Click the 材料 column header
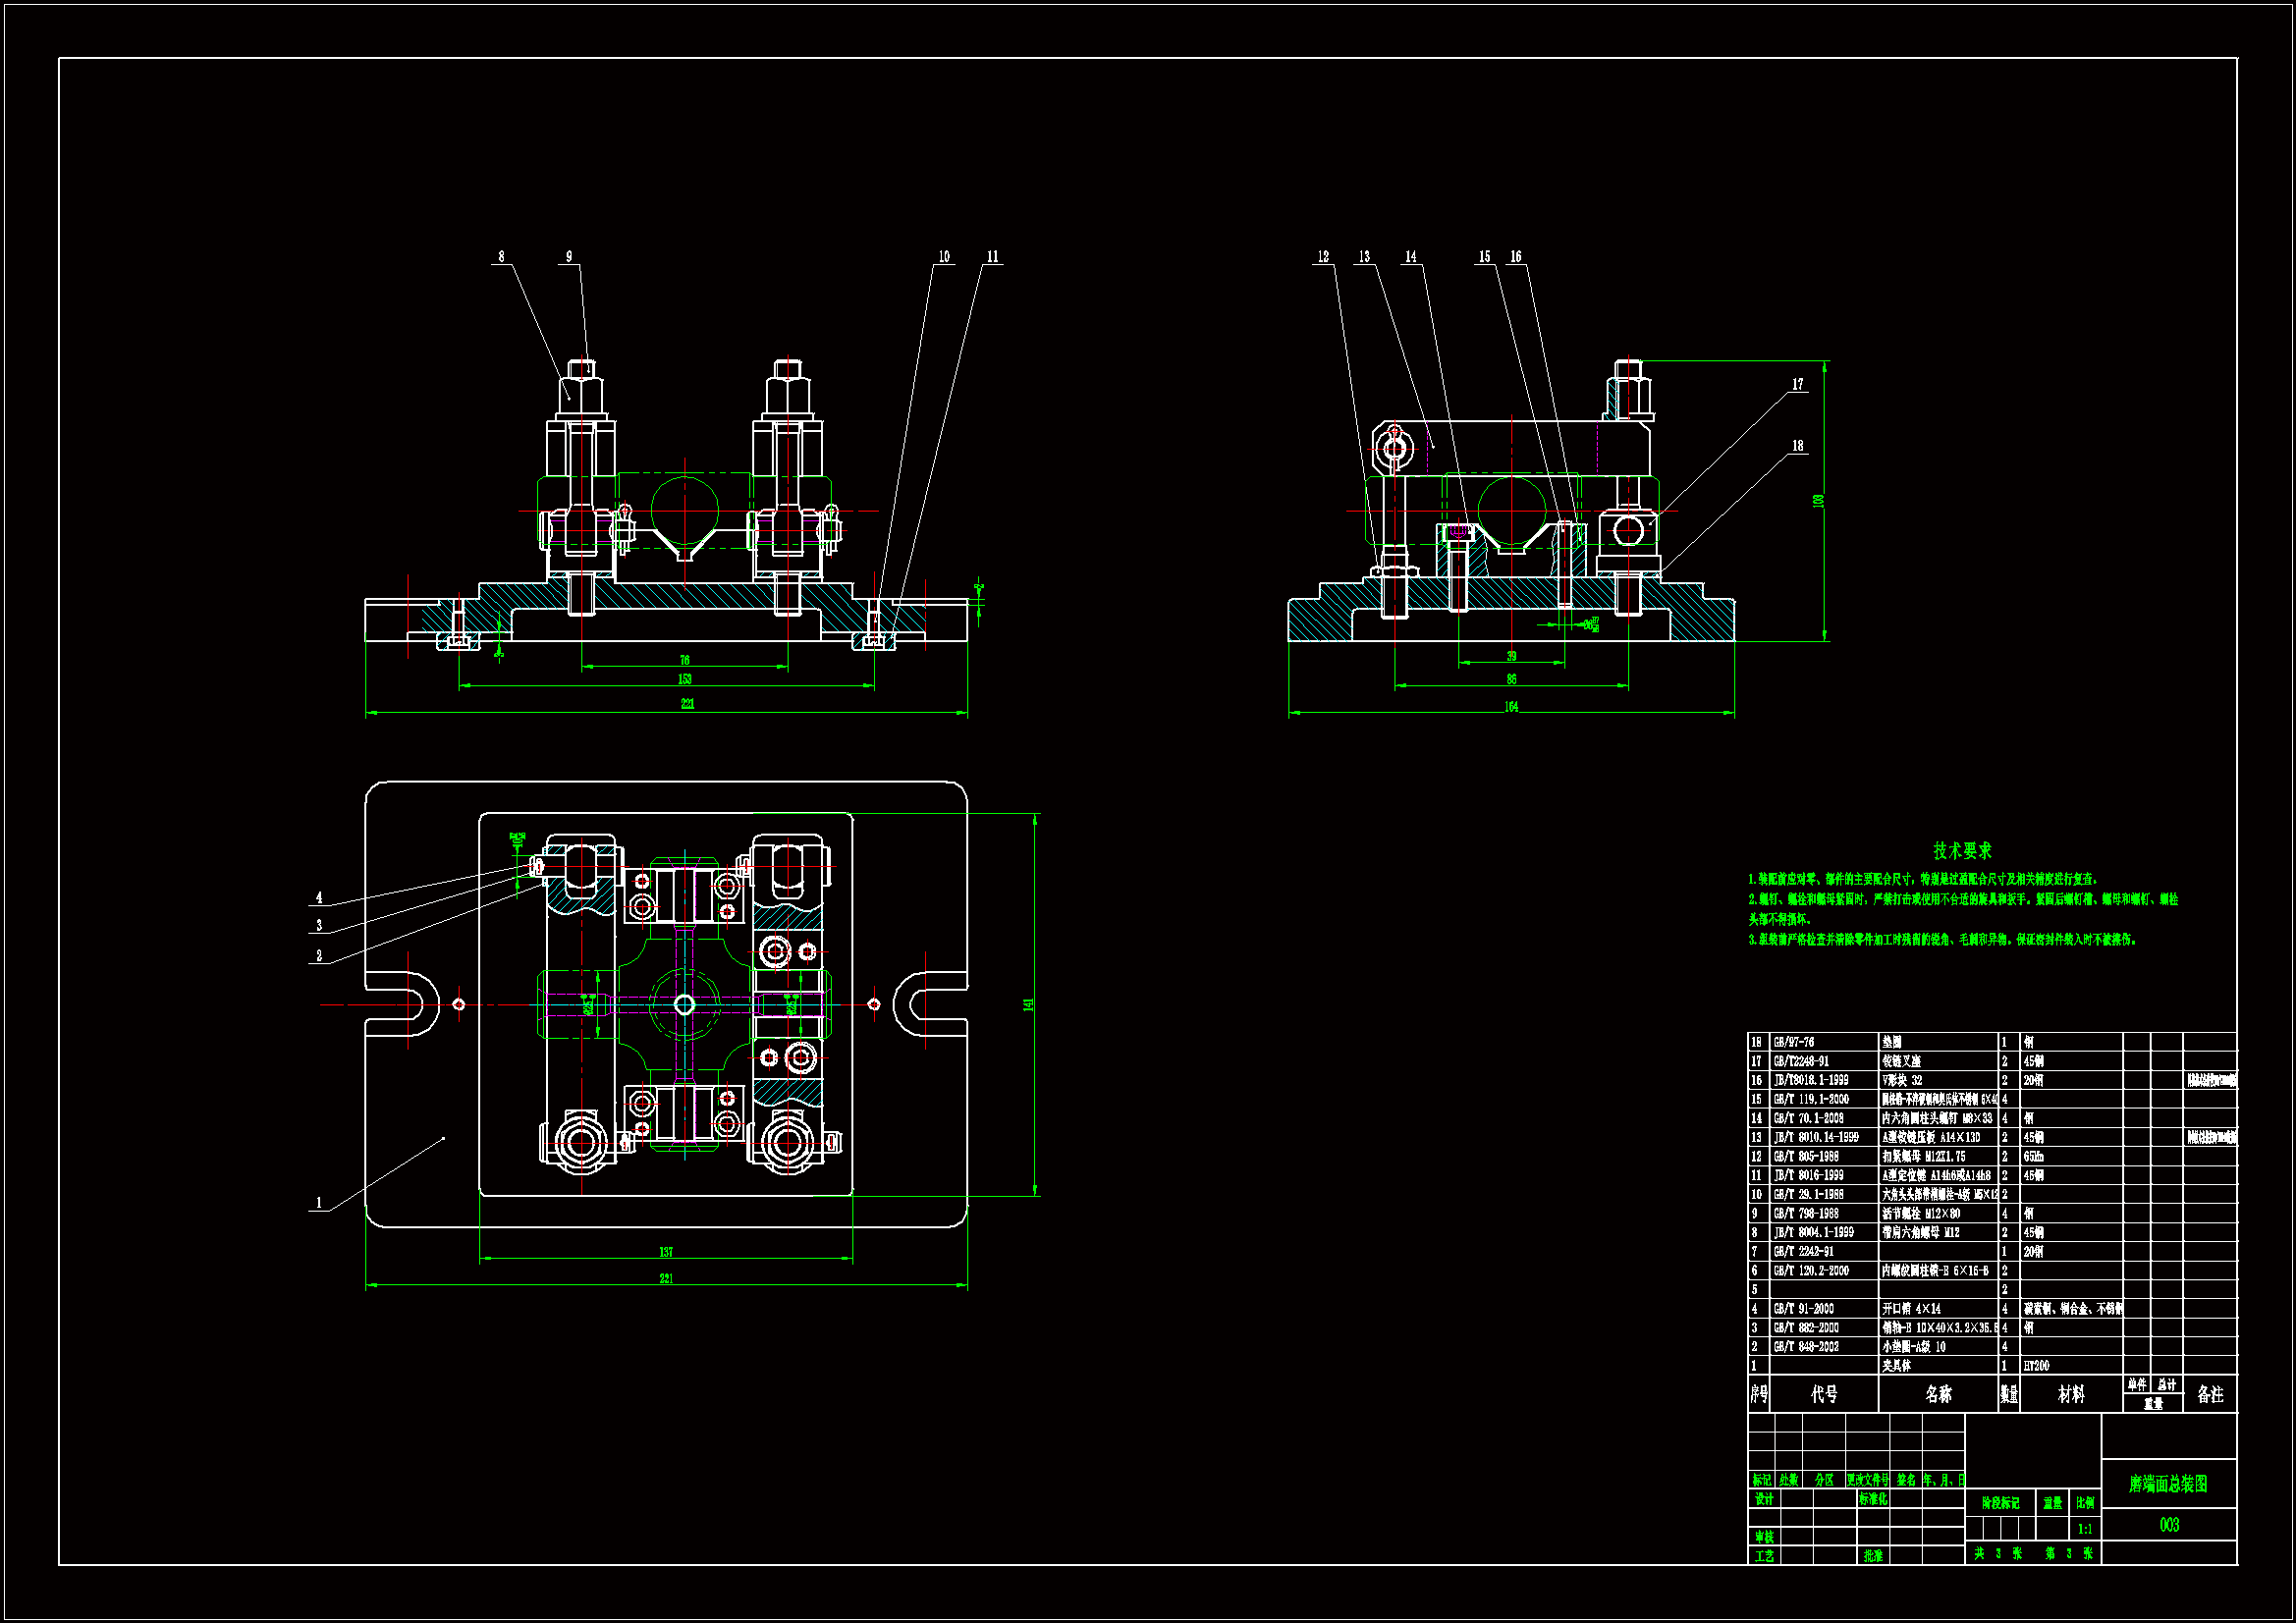Viewport: 2296px width, 1623px height. pos(2071,1394)
